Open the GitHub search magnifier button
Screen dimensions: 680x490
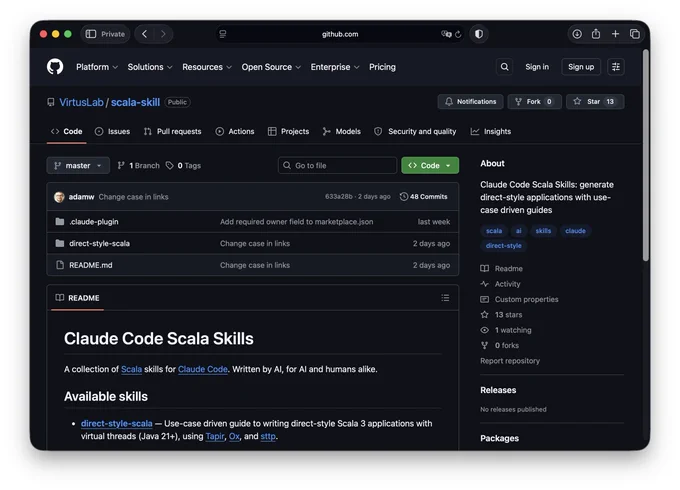(x=504, y=67)
